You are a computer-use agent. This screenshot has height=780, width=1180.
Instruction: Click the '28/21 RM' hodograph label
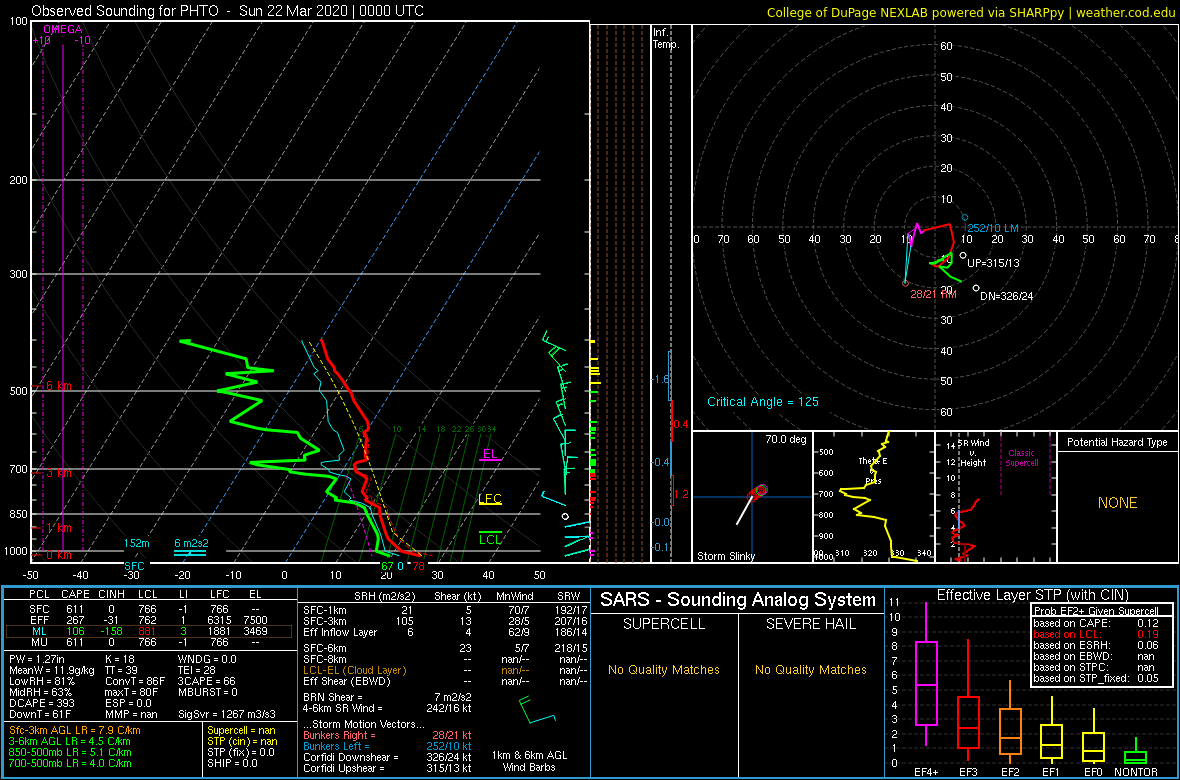(932, 294)
